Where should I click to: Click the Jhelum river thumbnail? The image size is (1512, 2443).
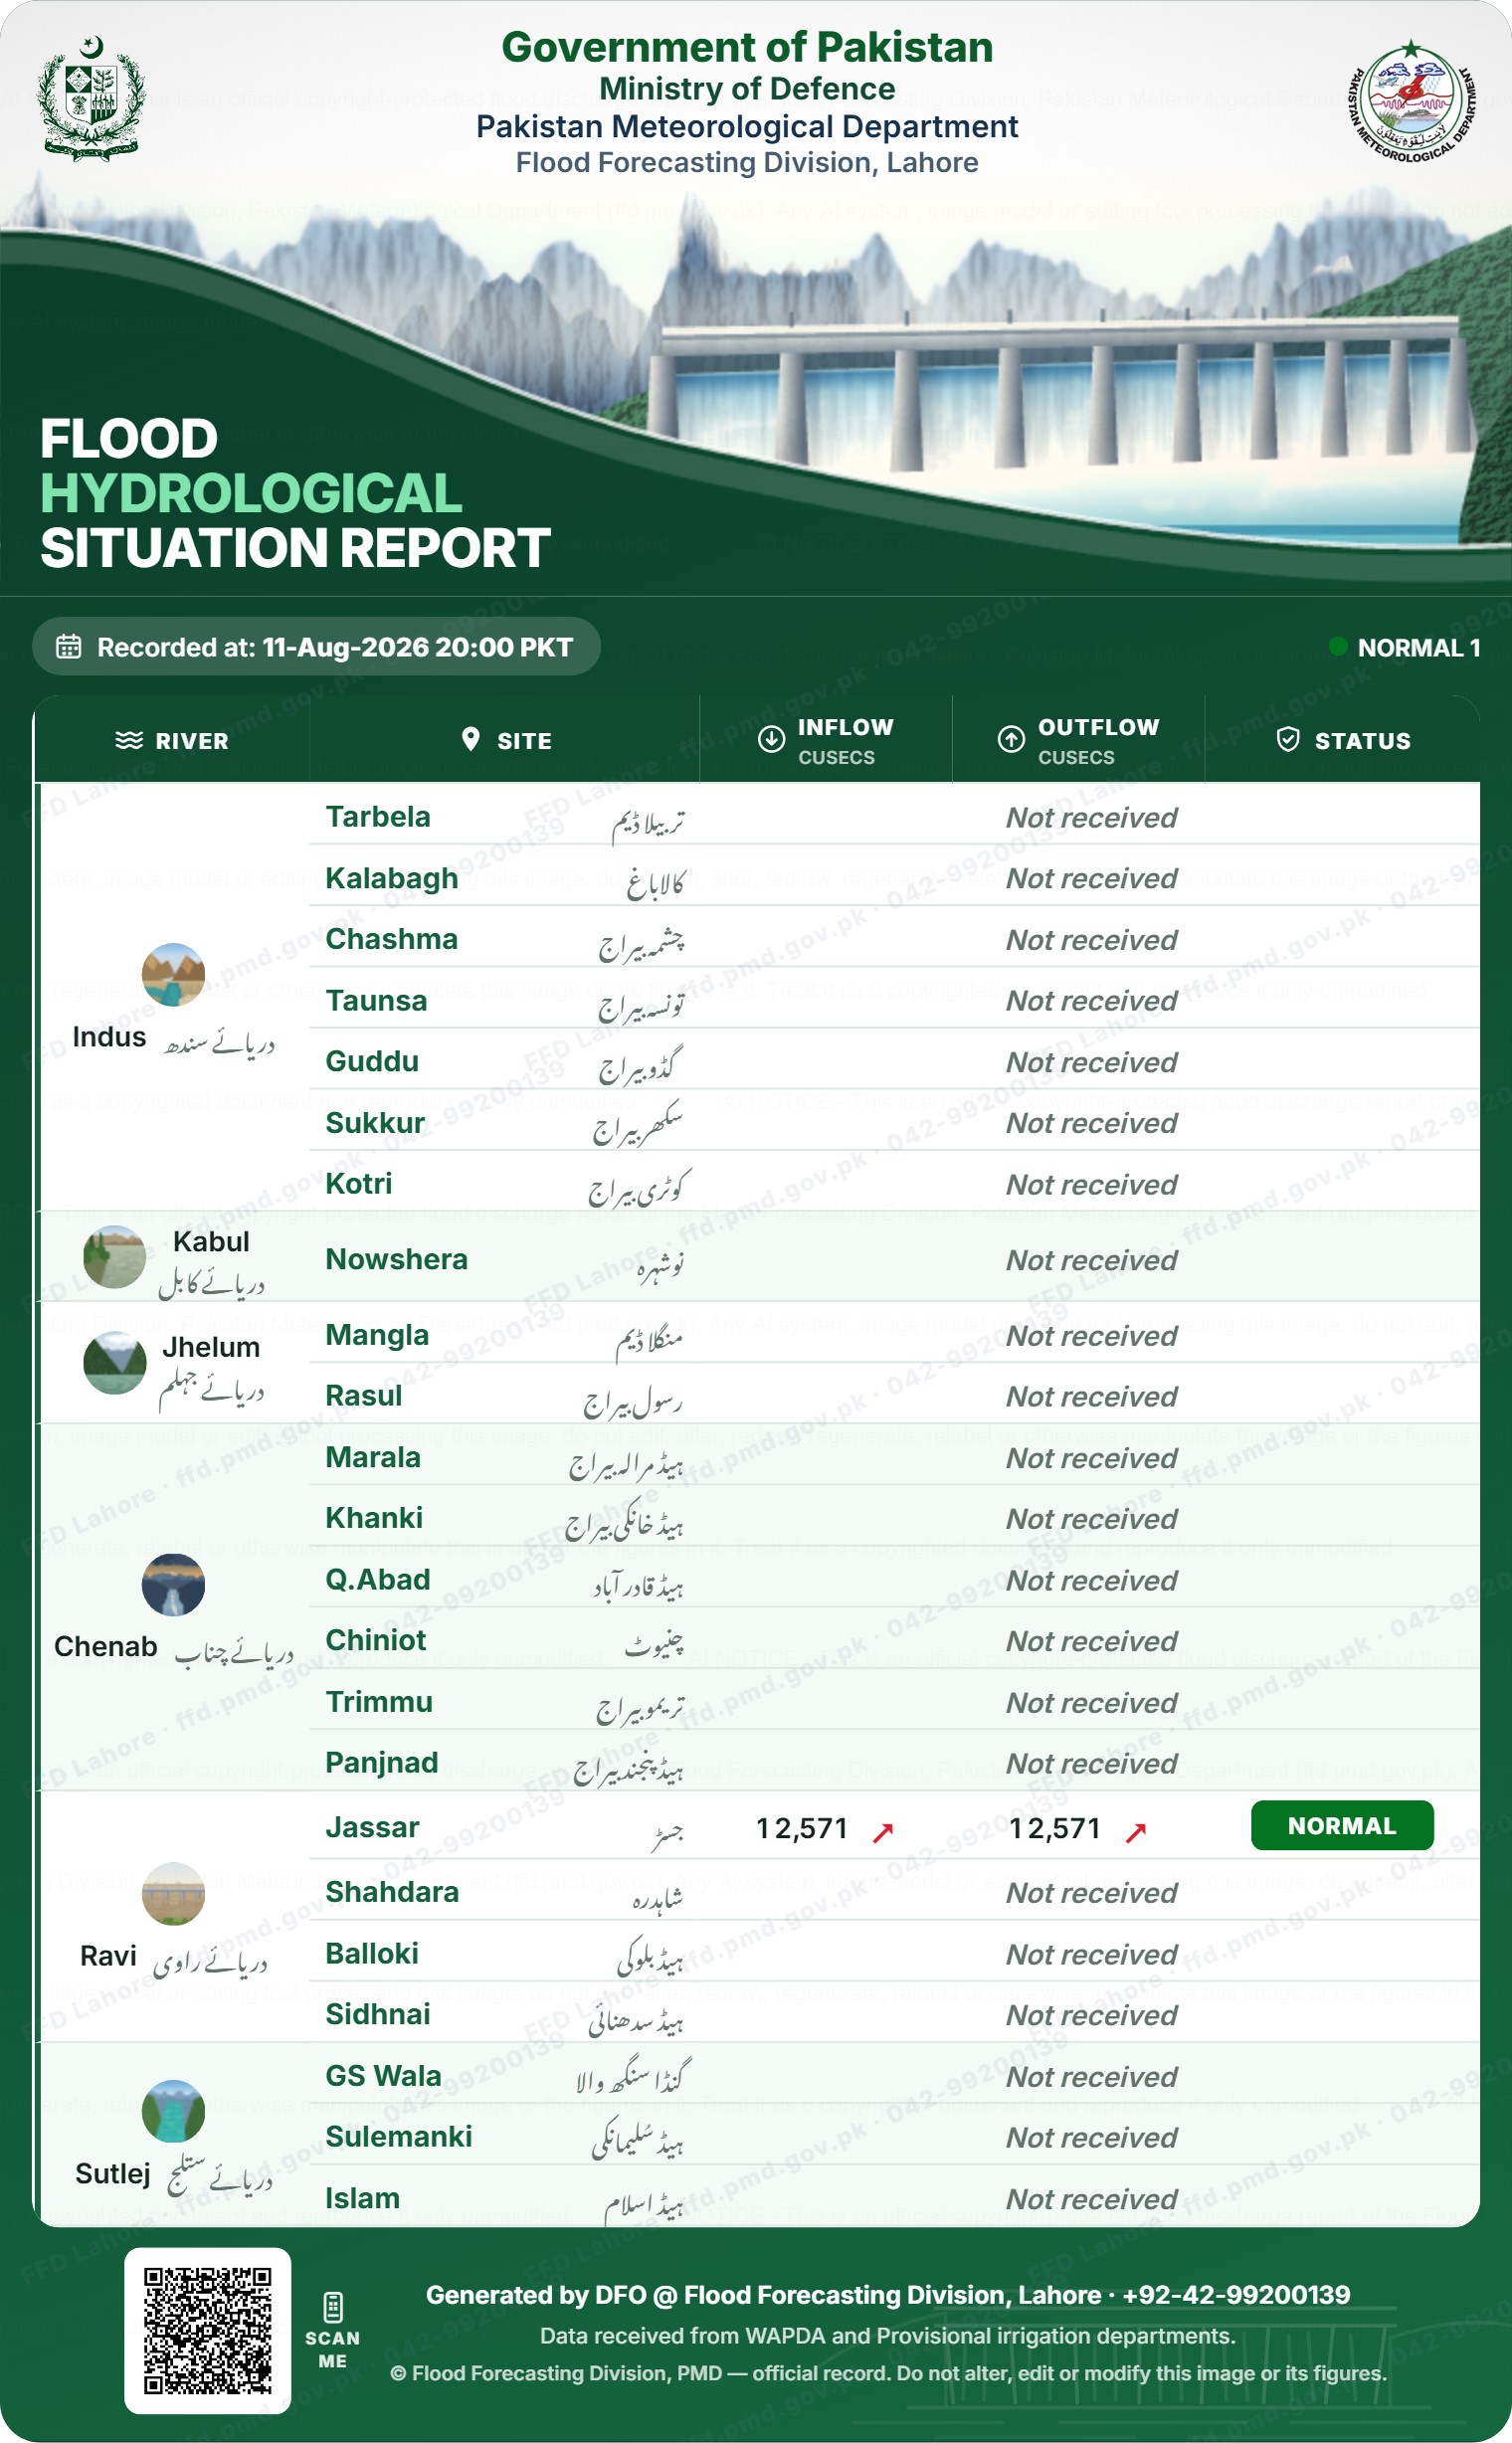[114, 1362]
